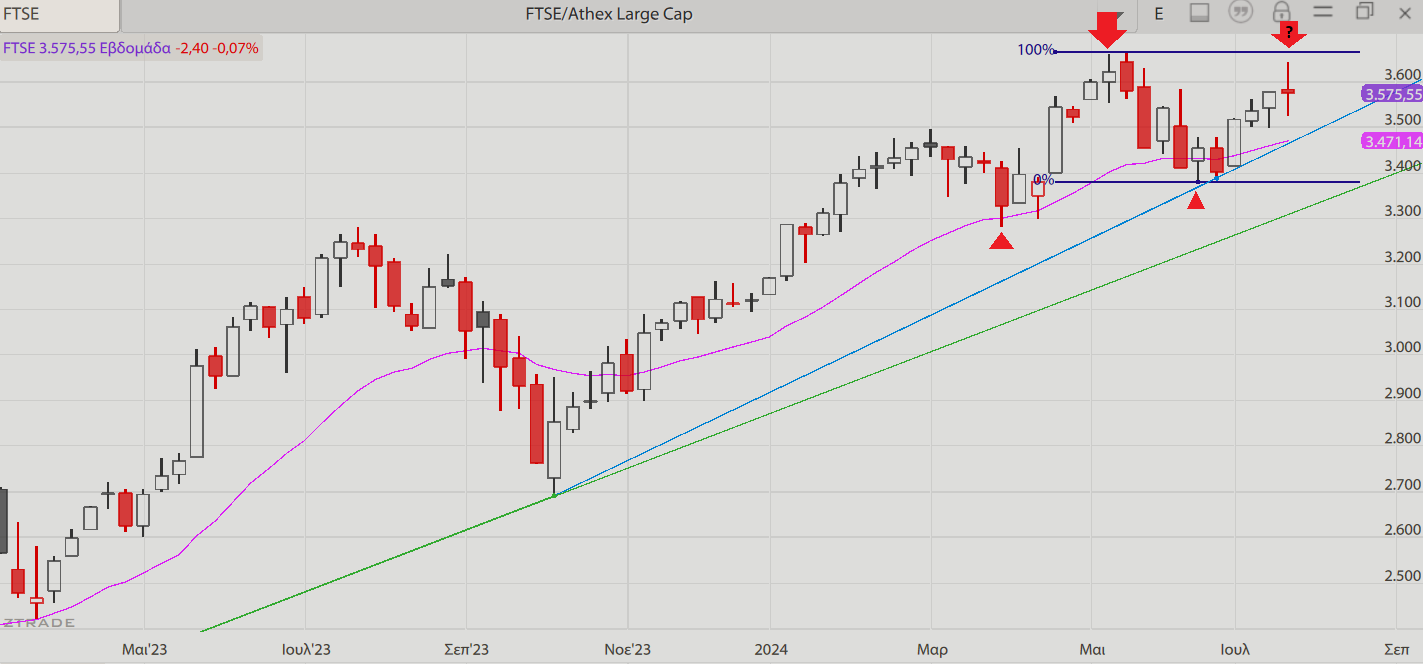Click the 3.600 price axis label
1423x664 pixels.
(x=1403, y=74)
